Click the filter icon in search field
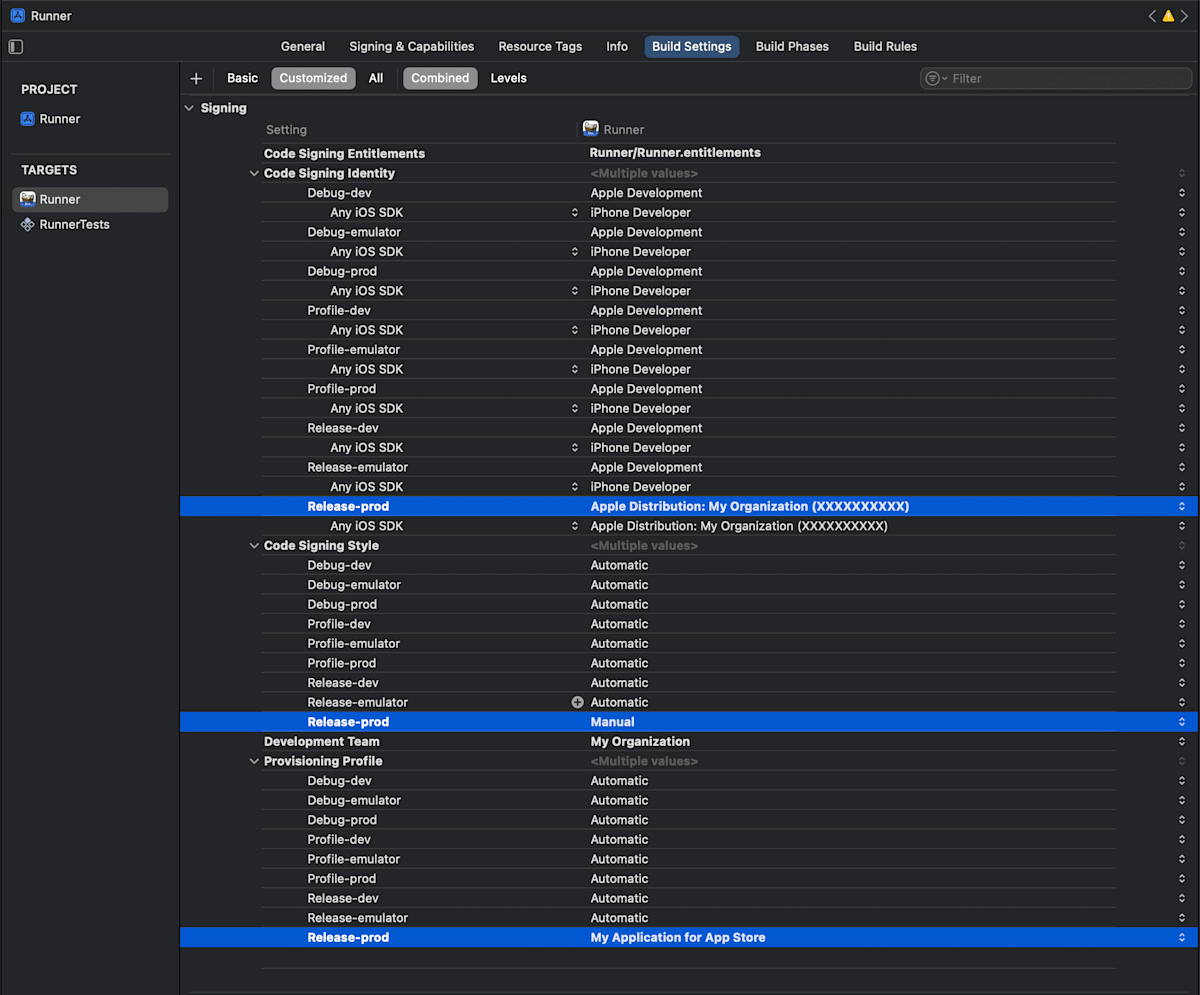1200x995 pixels. click(x=934, y=78)
